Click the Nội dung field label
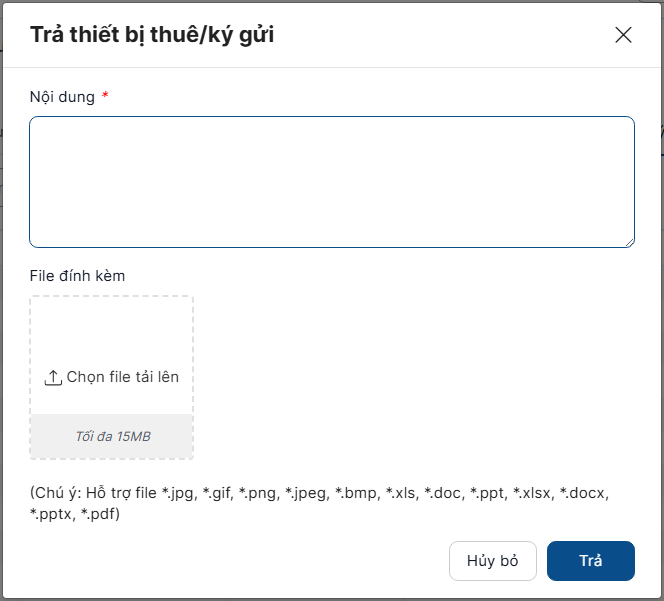664x601 pixels. 62,97
